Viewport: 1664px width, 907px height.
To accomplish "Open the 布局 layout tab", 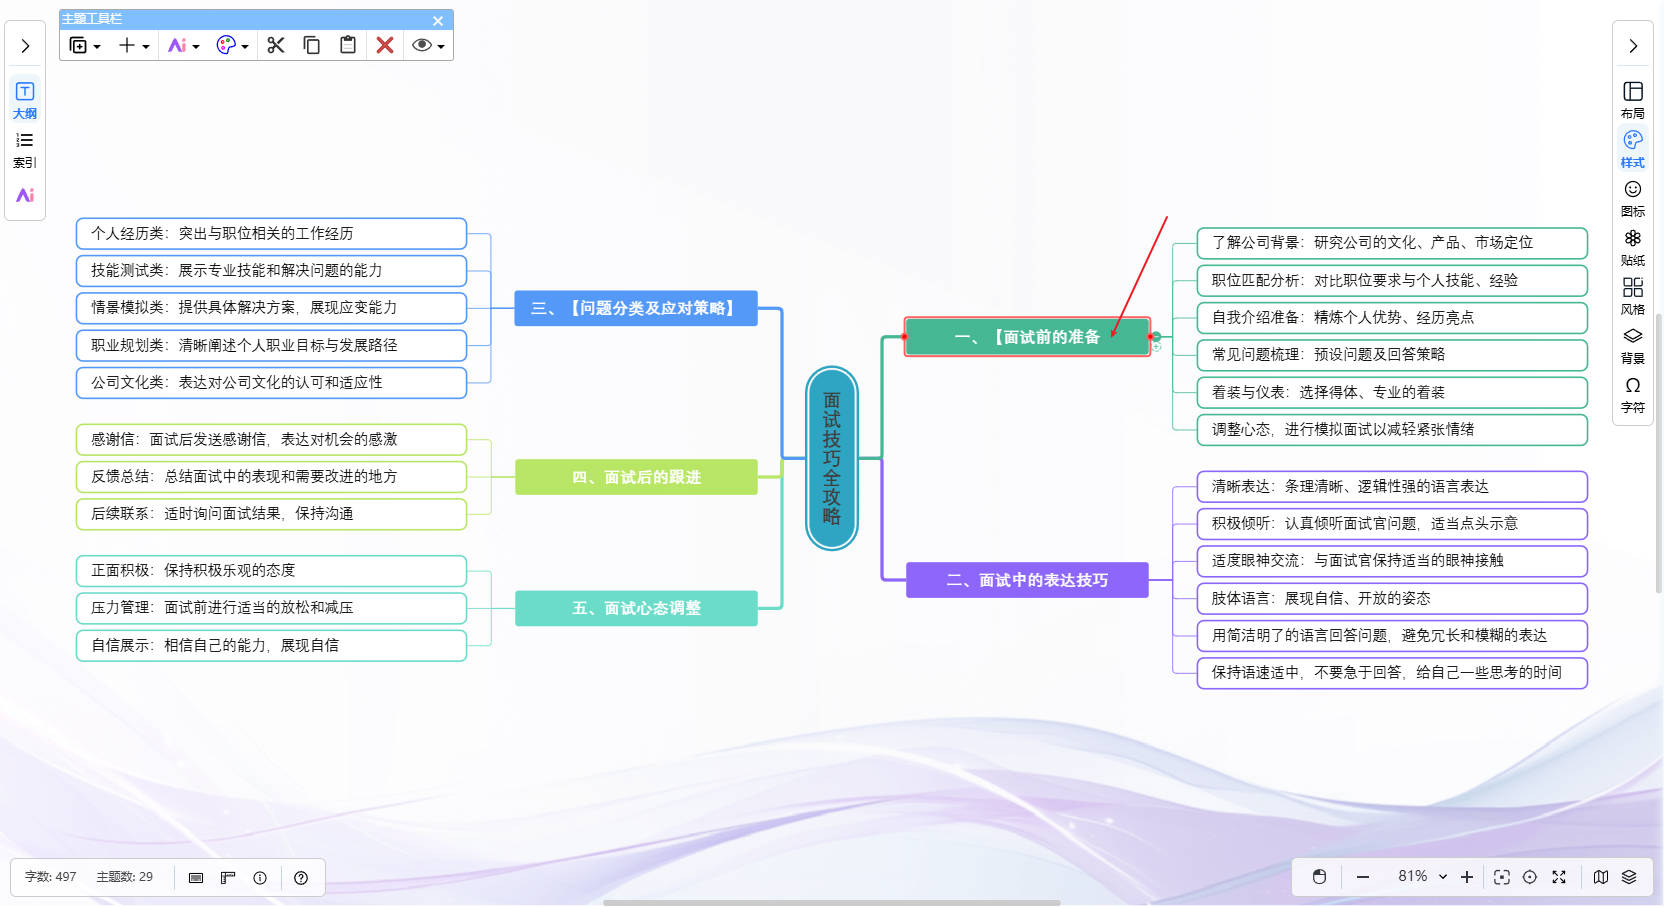I will tap(1632, 99).
